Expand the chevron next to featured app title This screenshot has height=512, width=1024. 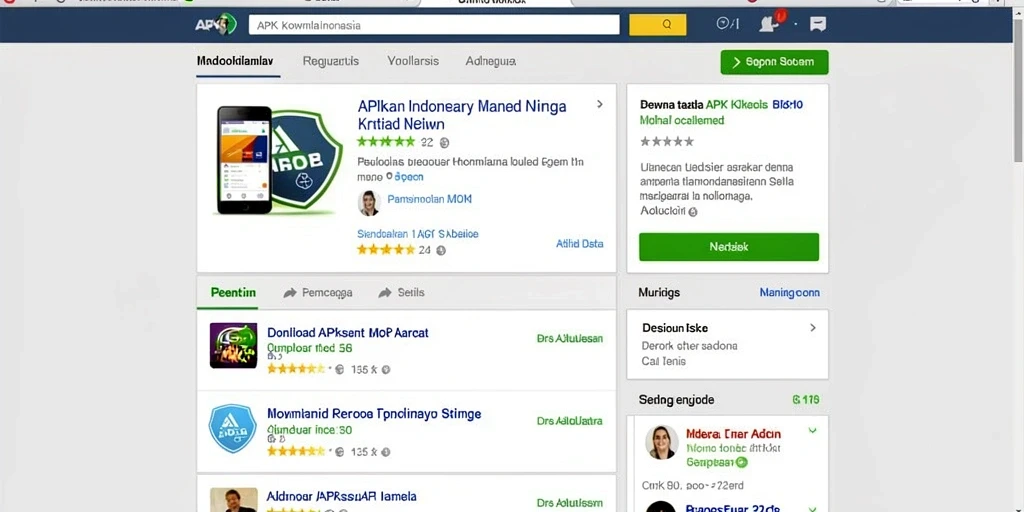tap(600, 104)
